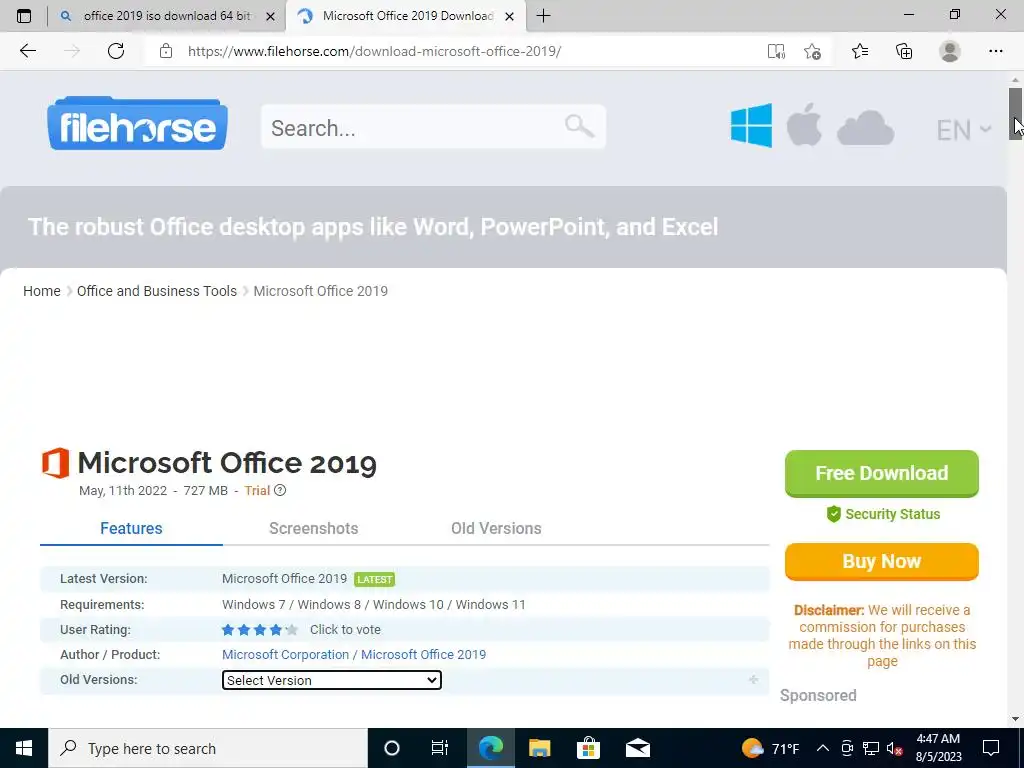Open the Collections icon
Image resolution: width=1024 pixels, height=768 pixels.
(904, 51)
